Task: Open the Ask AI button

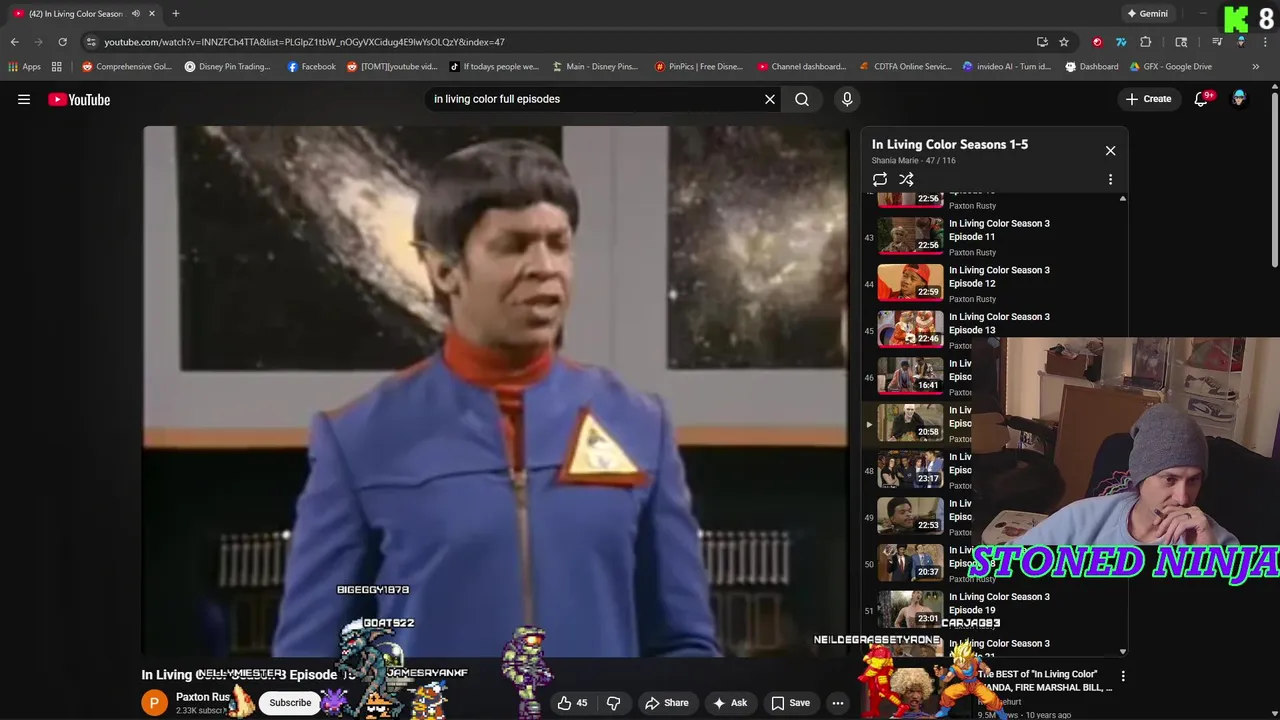Action: click(x=729, y=703)
